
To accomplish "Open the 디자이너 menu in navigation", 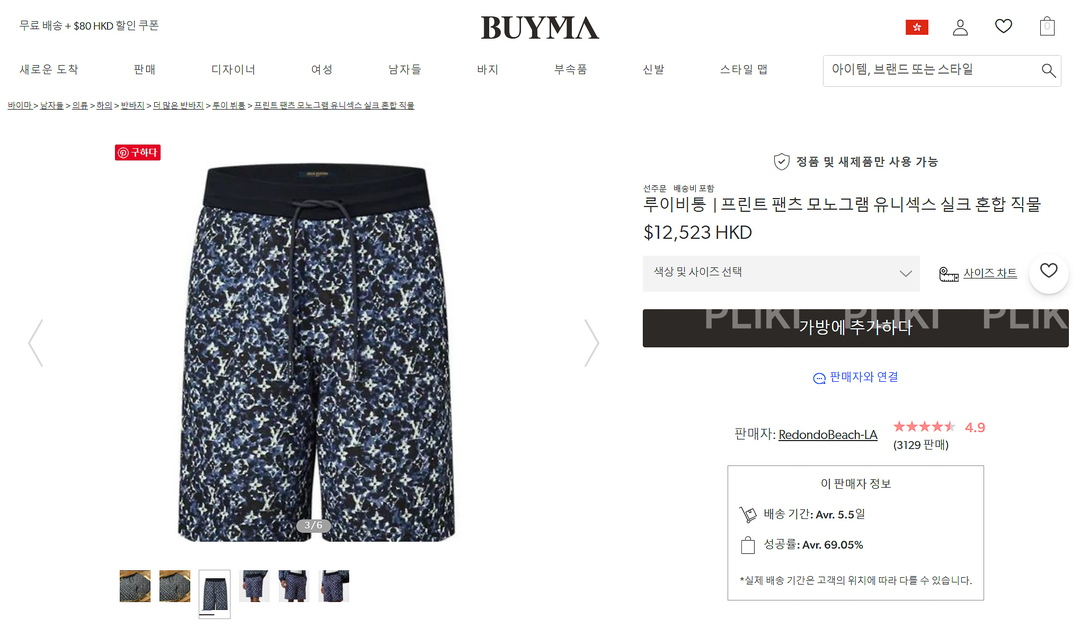I will pos(233,70).
